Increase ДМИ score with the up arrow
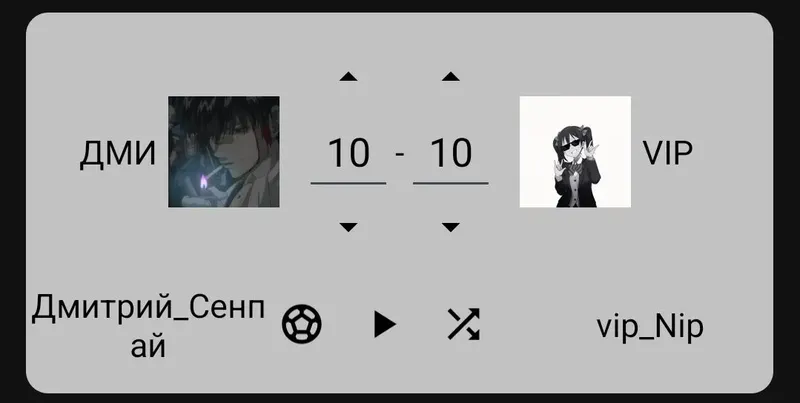This screenshot has height=403, width=800. (348, 77)
